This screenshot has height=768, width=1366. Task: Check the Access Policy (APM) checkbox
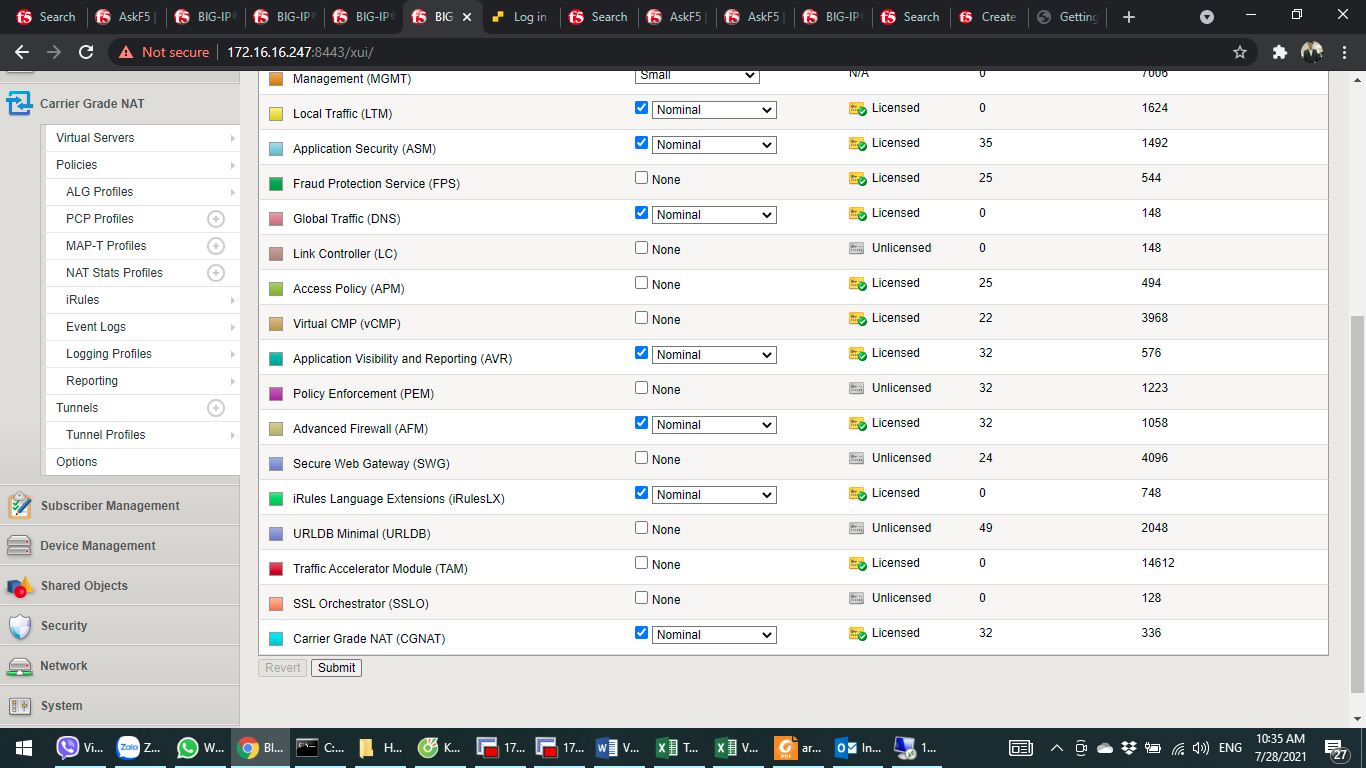tap(642, 283)
